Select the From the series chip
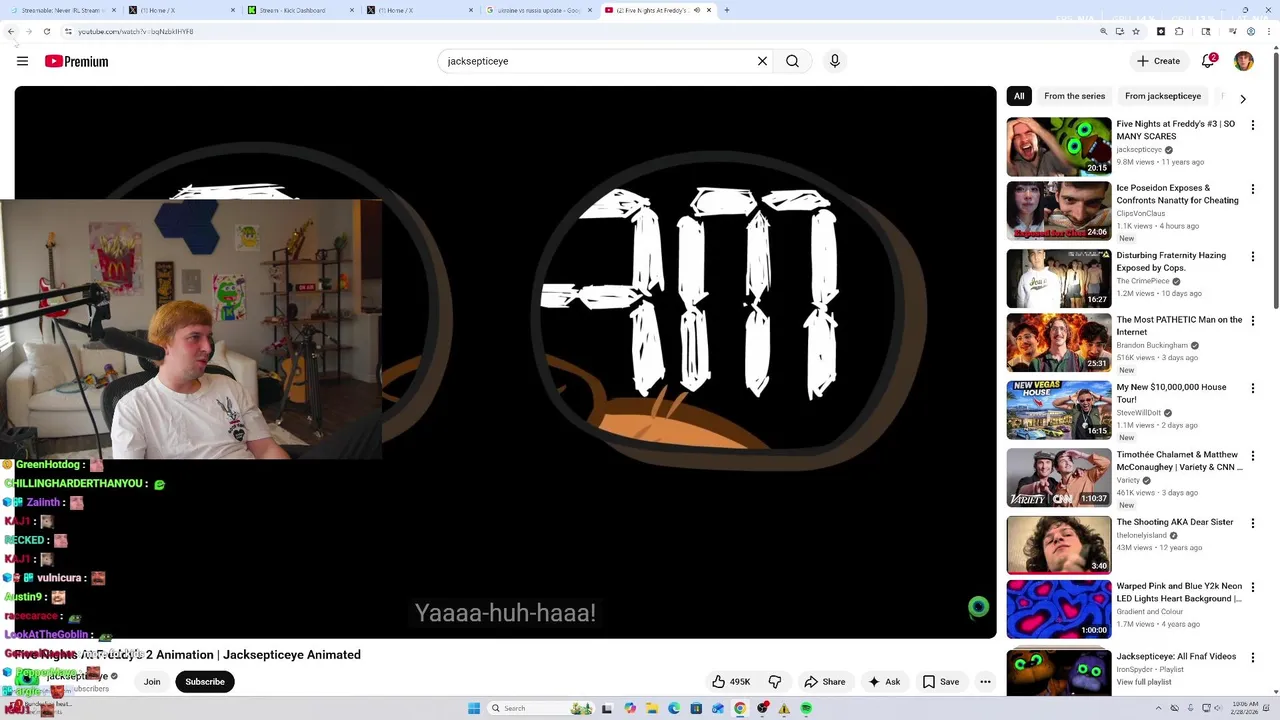The image size is (1280, 720). tap(1074, 96)
